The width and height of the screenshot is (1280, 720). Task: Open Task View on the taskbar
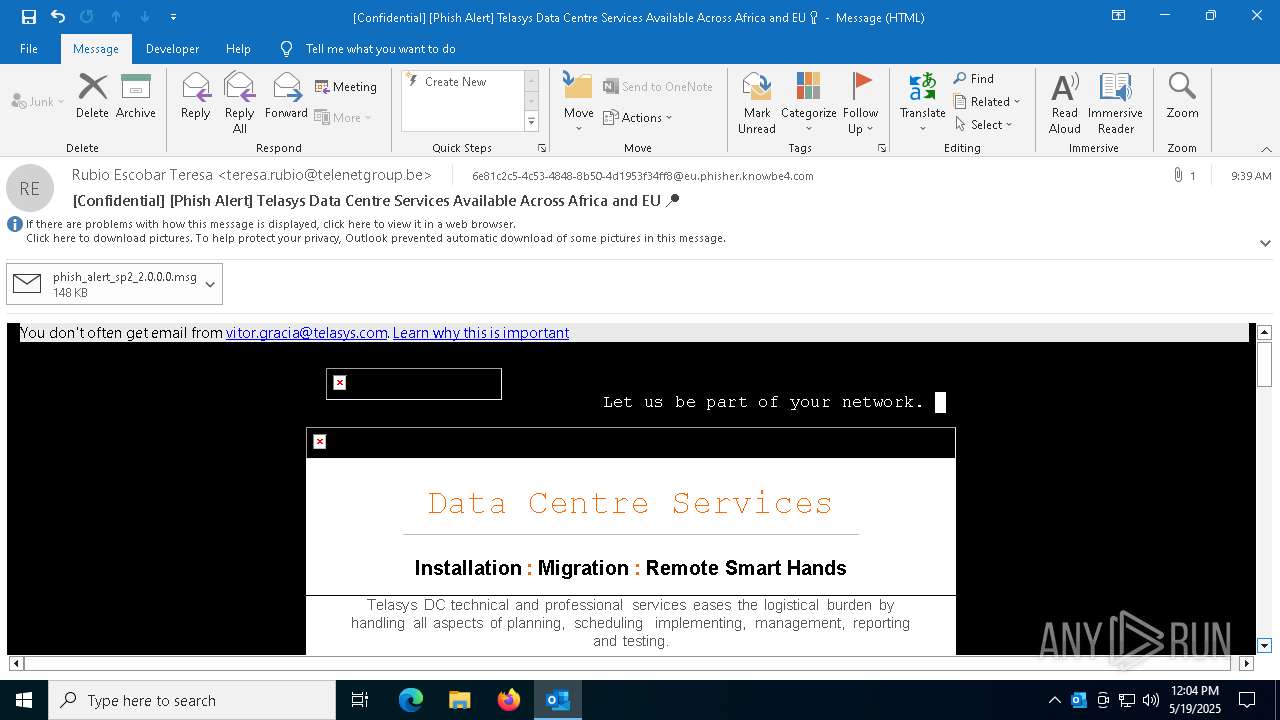pyautogui.click(x=360, y=700)
